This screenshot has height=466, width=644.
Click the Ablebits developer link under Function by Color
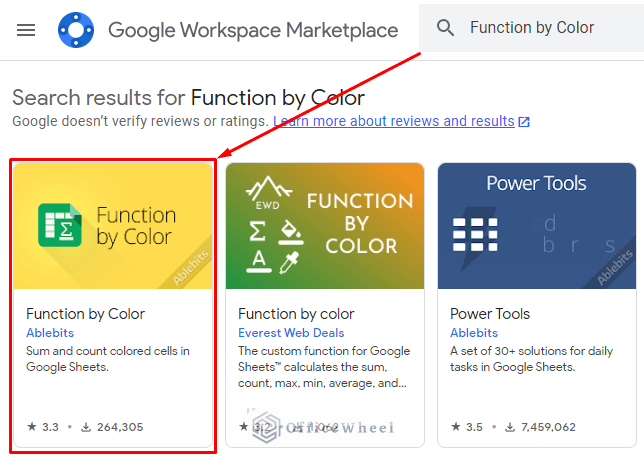[50, 333]
